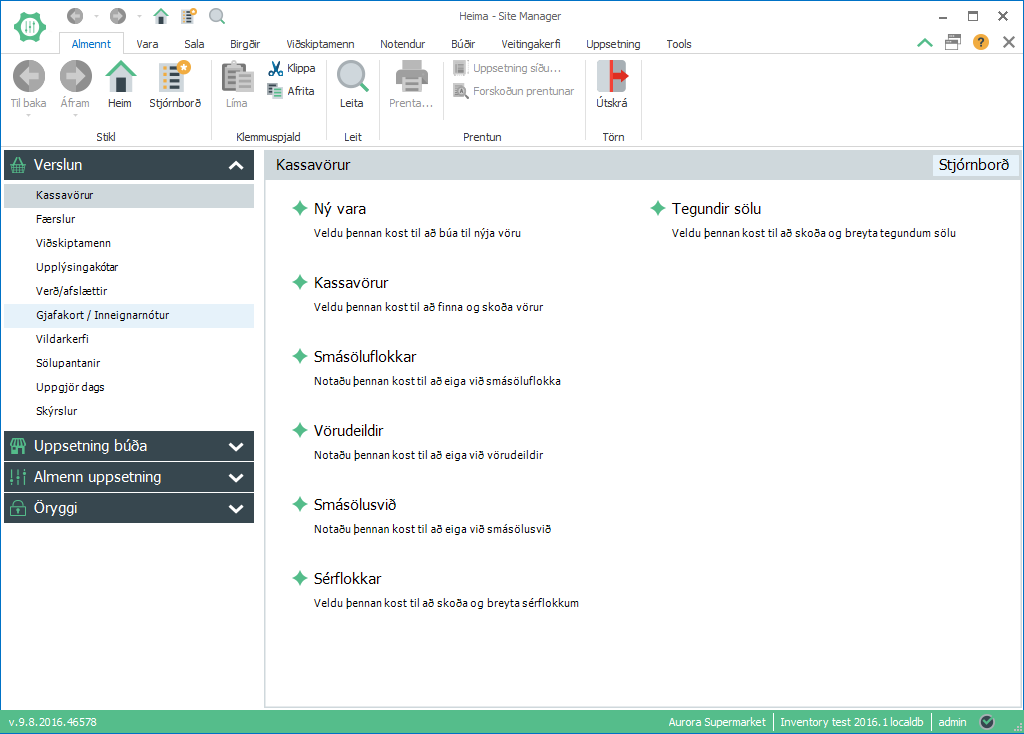The width and height of the screenshot is (1024, 734).
Task: Click the Stjórnborð button in content header
Action: click(973, 165)
